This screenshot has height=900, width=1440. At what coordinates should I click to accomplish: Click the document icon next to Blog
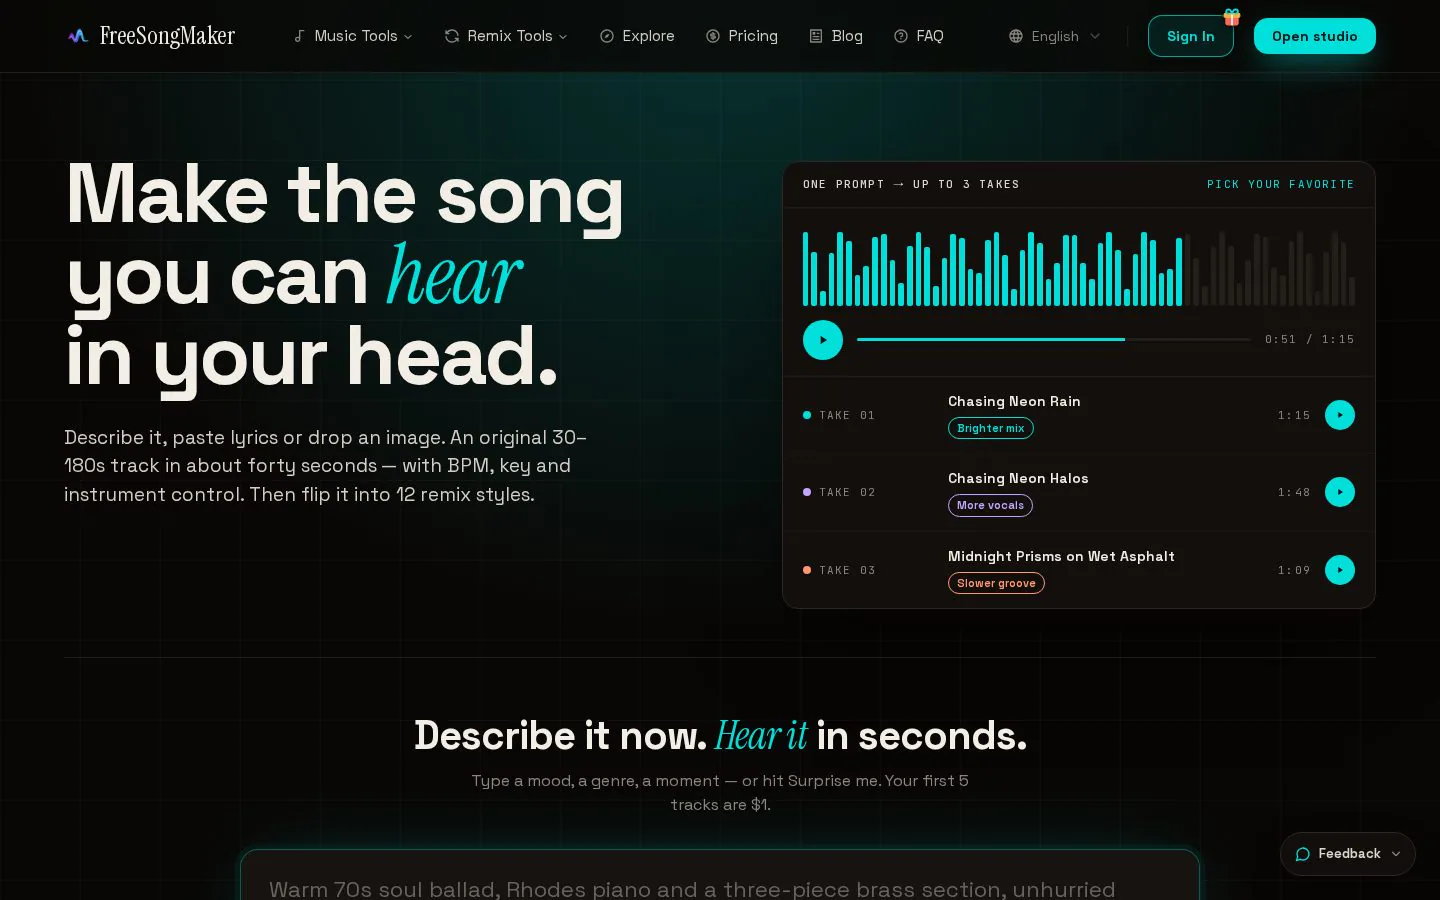pyautogui.click(x=816, y=36)
